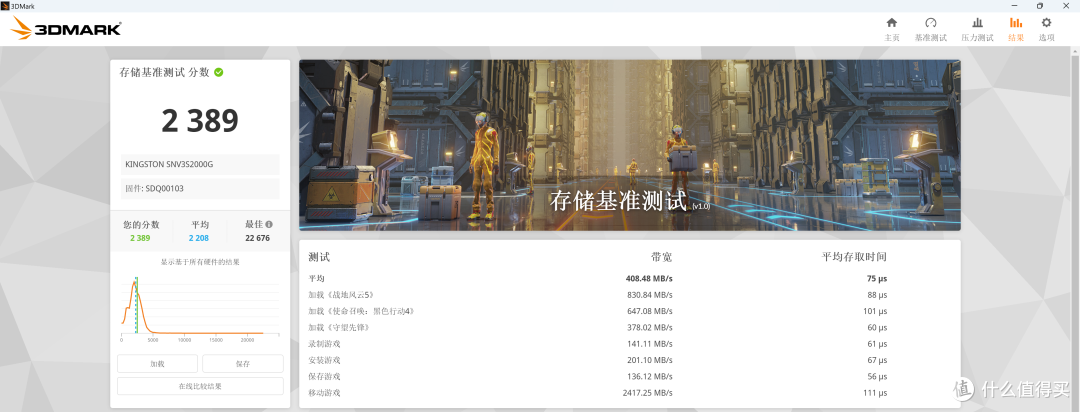1080x412 pixels.
Task: Click the 3DMark title bar app icon
Action: (x=5, y=6)
